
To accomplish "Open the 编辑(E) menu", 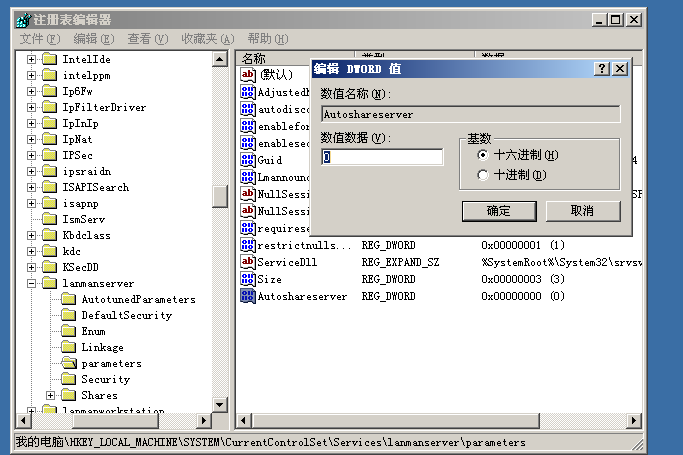I will tap(94, 39).
